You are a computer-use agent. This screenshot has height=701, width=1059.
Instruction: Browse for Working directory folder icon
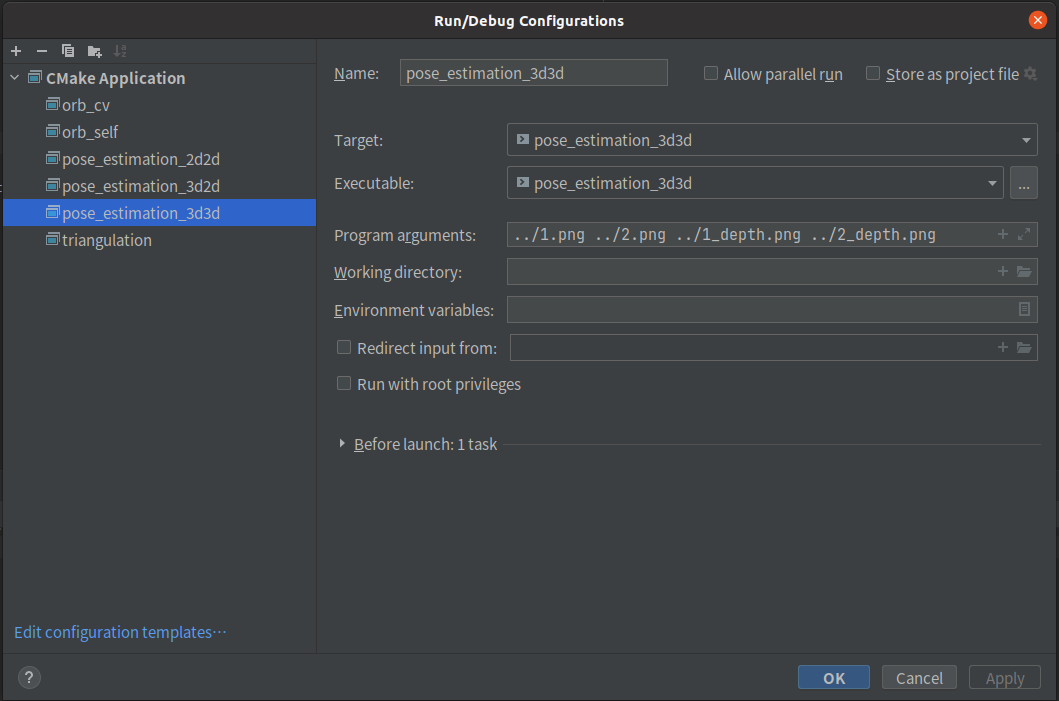coord(1023,272)
